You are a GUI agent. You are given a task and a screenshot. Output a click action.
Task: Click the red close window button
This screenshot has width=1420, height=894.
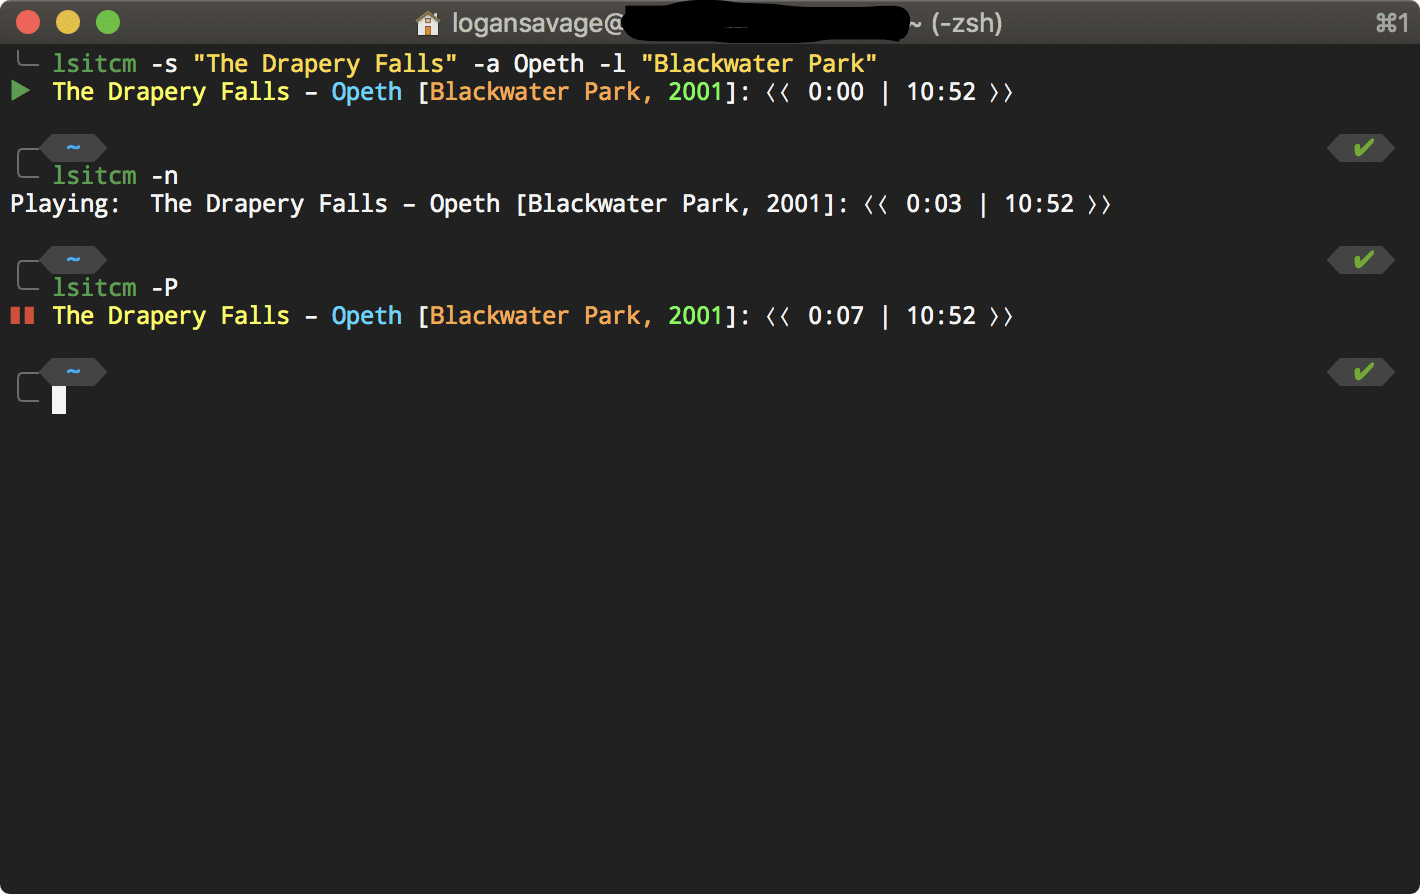click(x=28, y=22)
